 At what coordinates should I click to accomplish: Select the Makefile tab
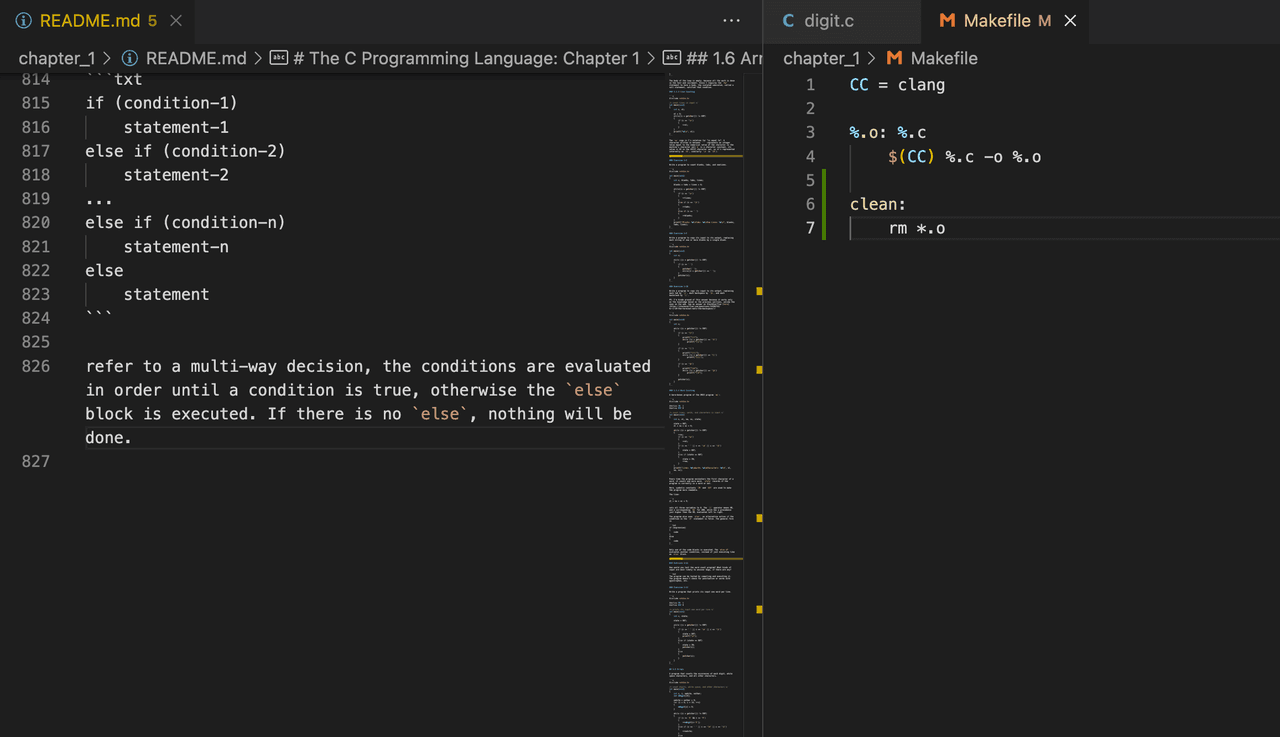click(x=1004, y=20)
